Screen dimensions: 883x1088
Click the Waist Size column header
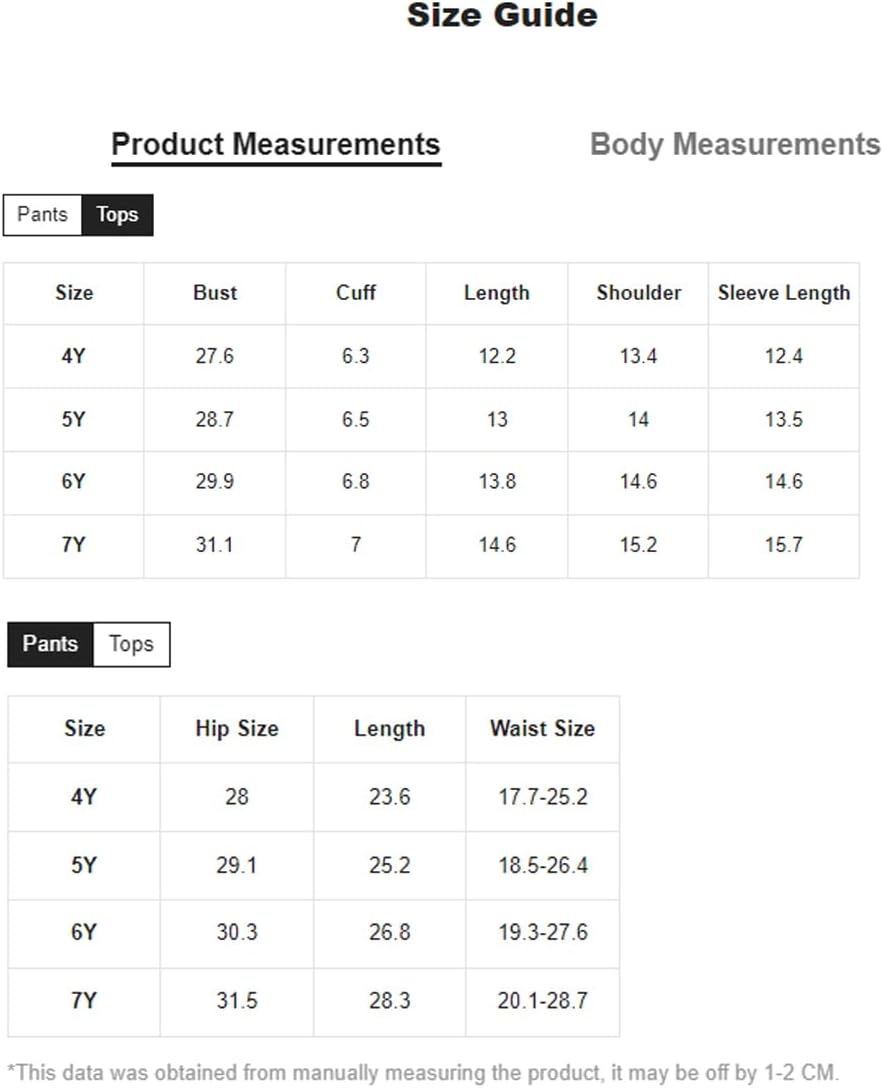coord(542,729)
